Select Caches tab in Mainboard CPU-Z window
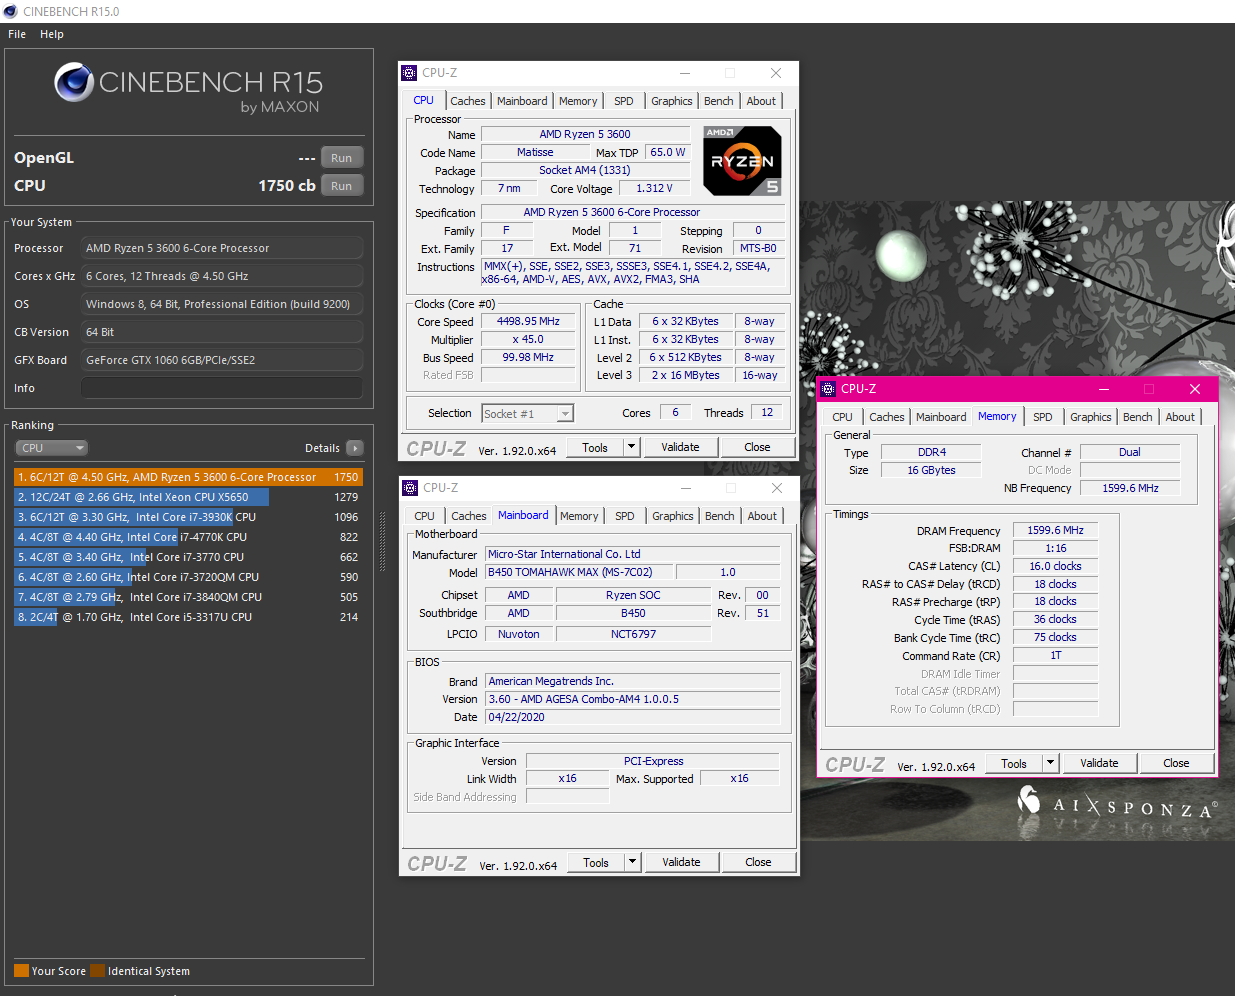The height and width of the screenshot is (996, 1235). [x=468, y=516]
